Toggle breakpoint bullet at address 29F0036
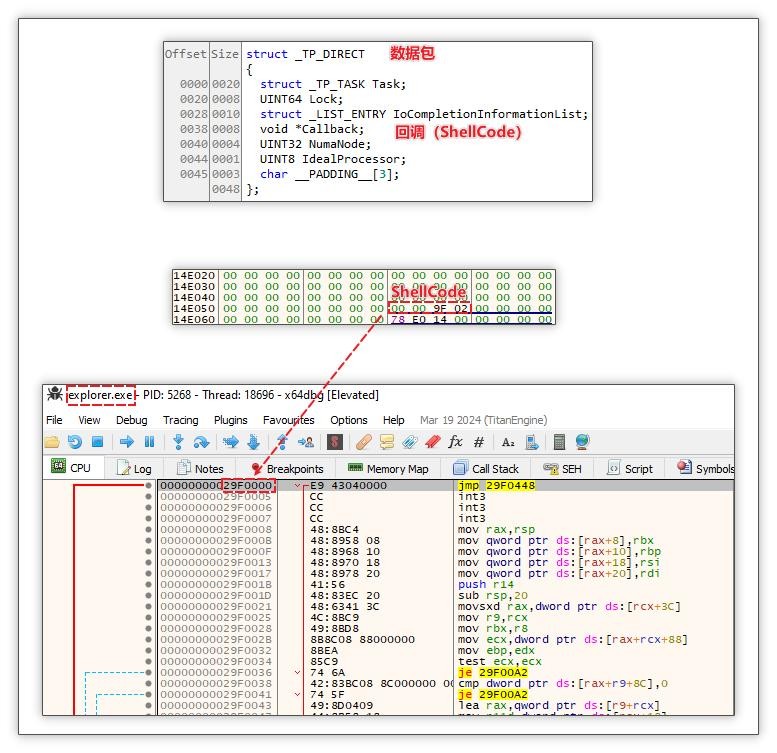The image size is (777, 753). pos(148,673)
